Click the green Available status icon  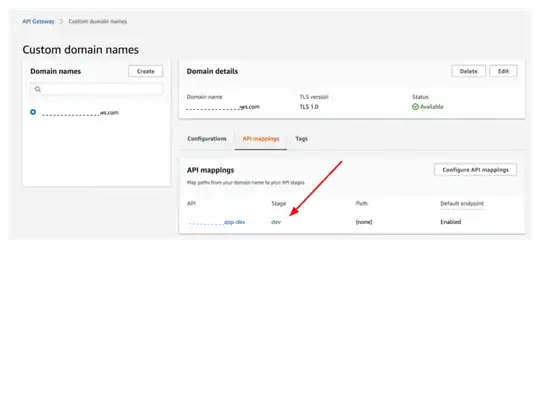(415, 107)
